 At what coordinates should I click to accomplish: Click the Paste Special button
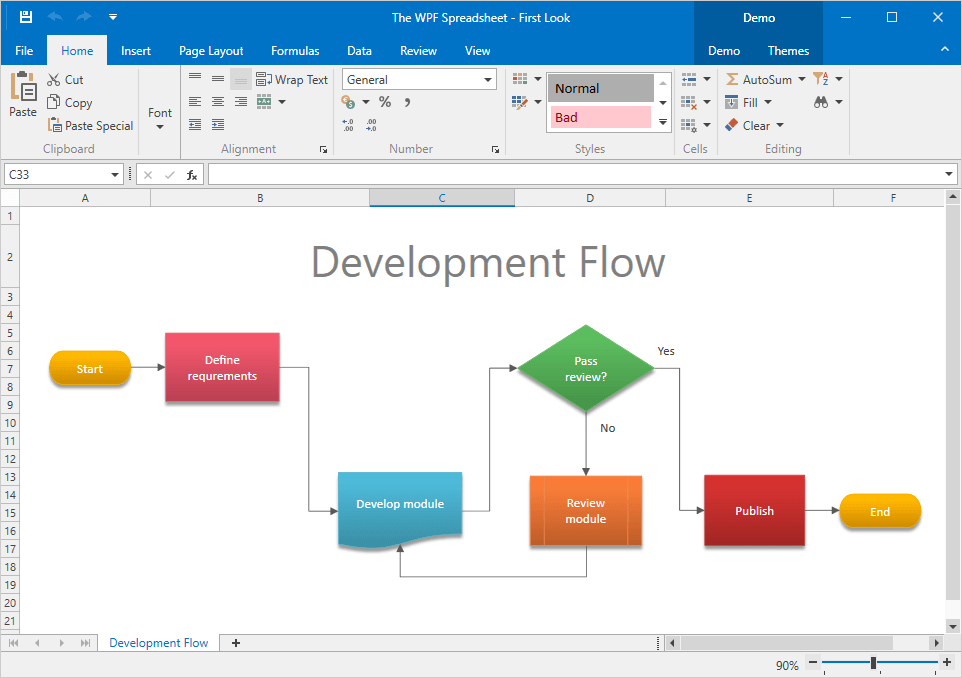click(90, 126)
